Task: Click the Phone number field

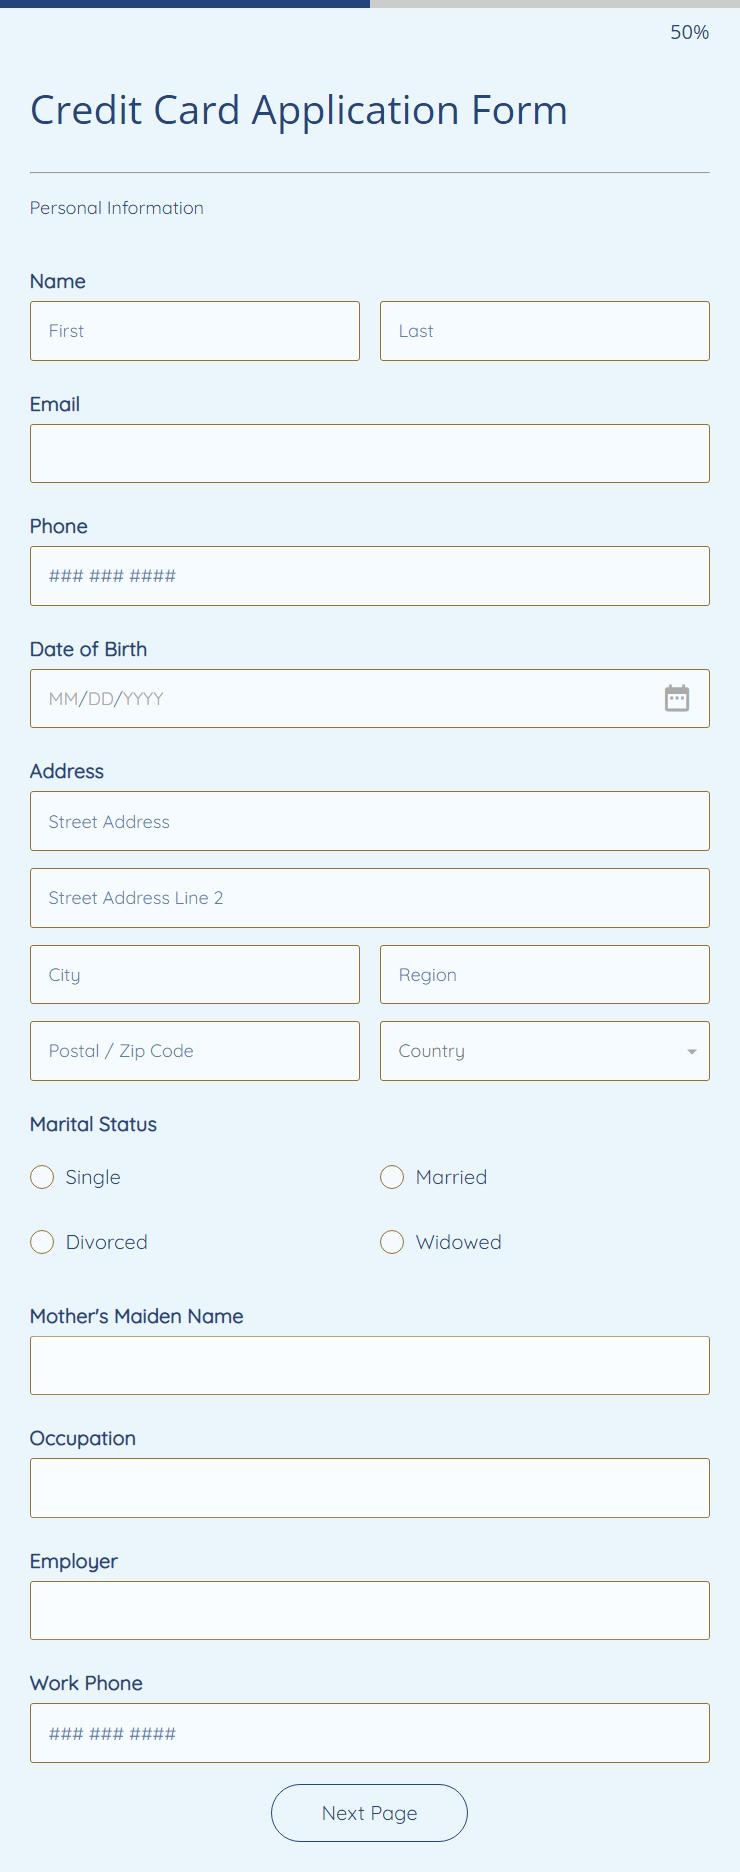Action: pyautogui.click(x=369, y=576)
